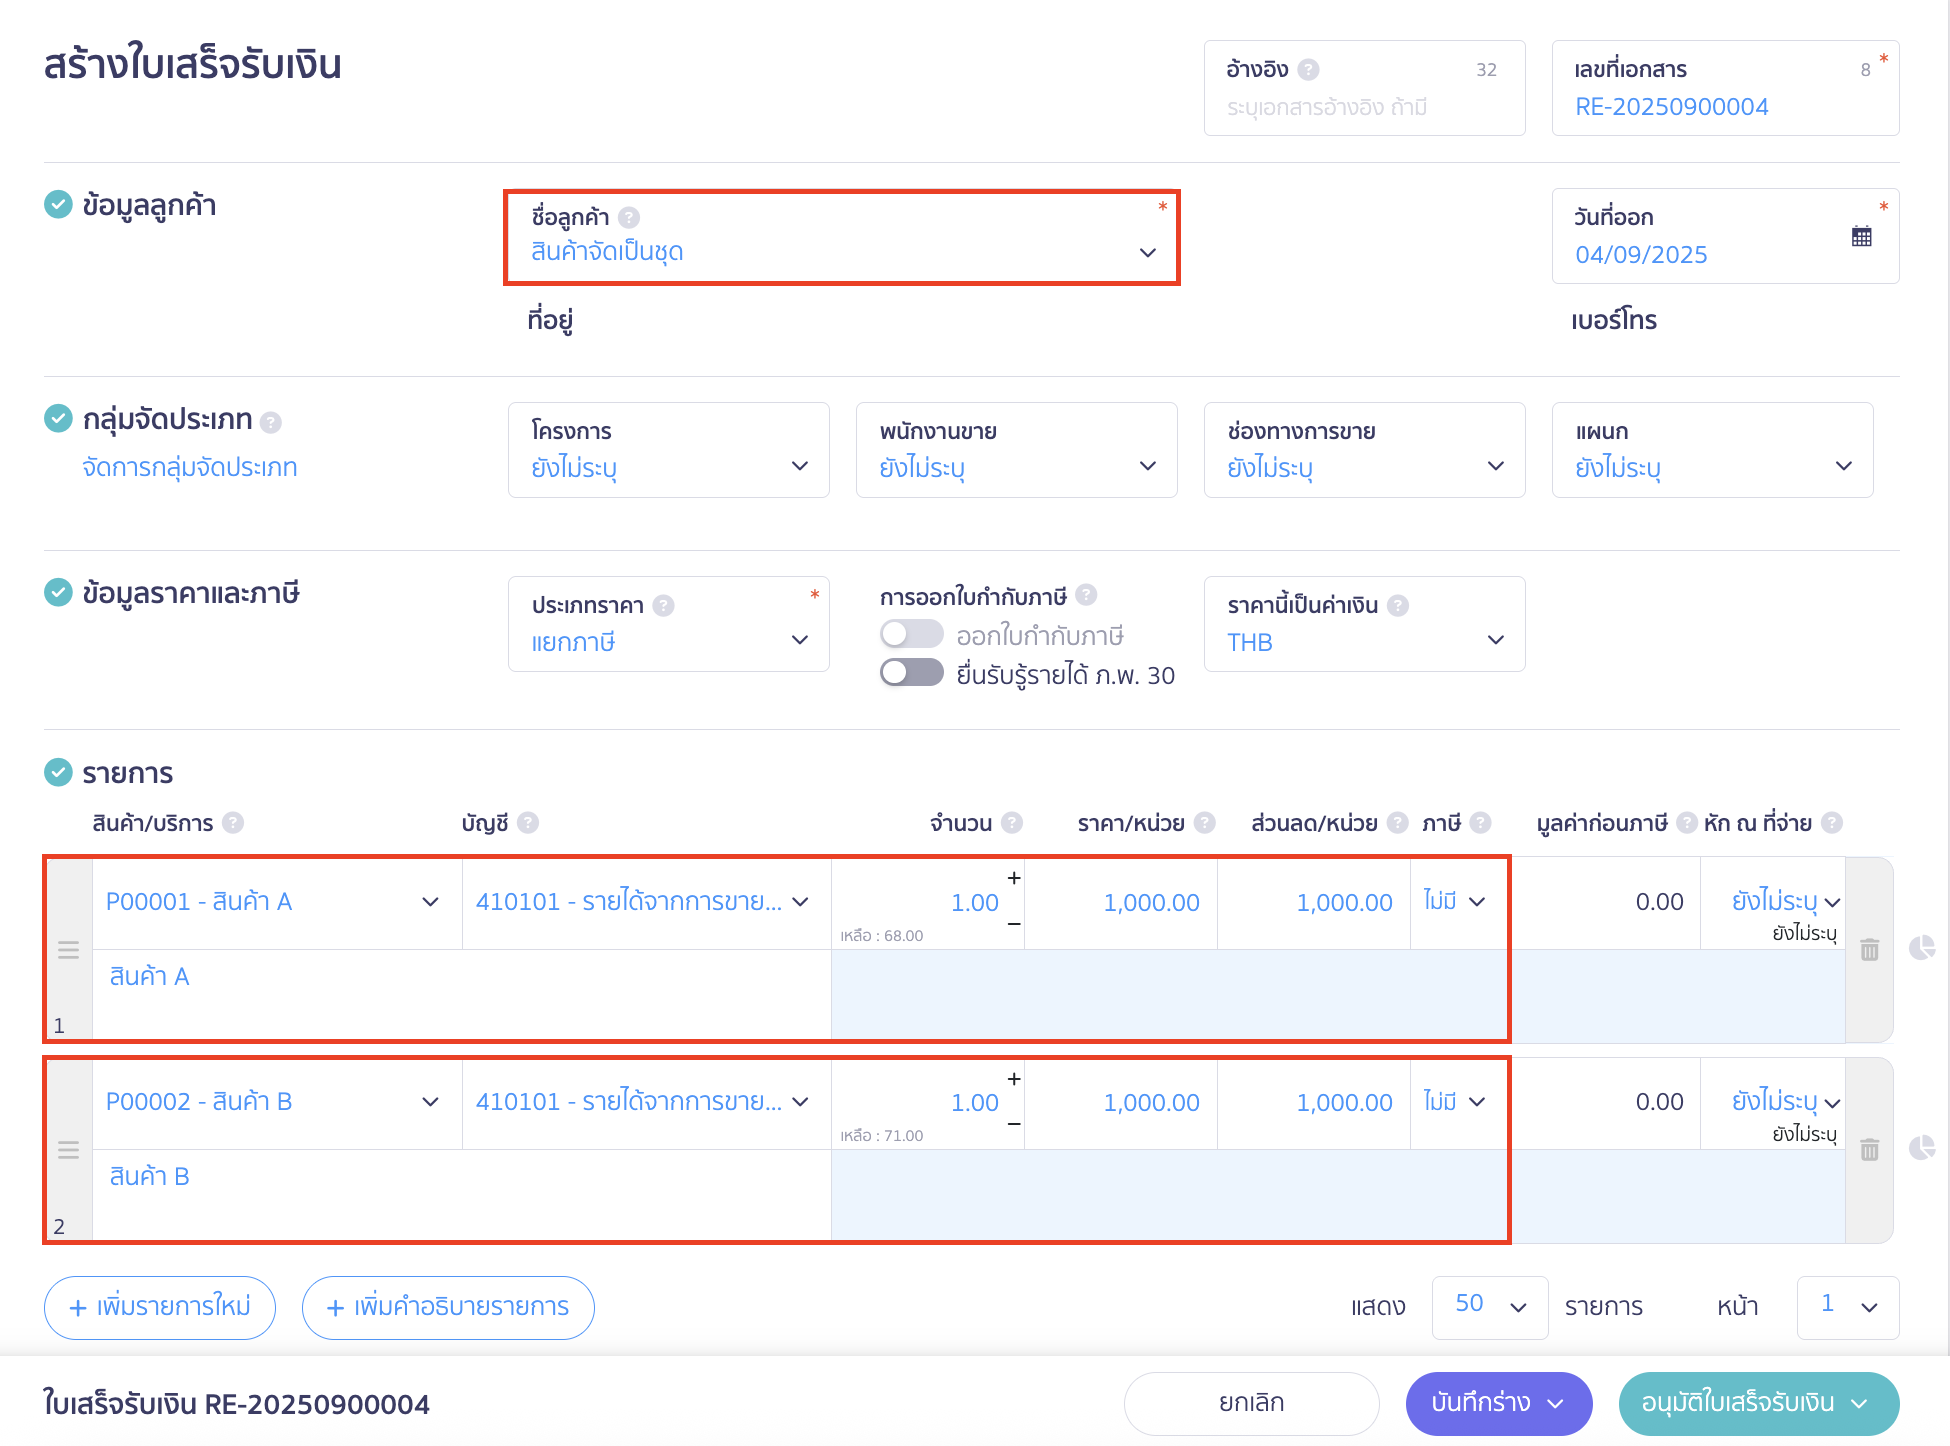Click help icon next to สินค้า/บริการ header
Screen dimensions: 1950x1446
coord(233,822)
